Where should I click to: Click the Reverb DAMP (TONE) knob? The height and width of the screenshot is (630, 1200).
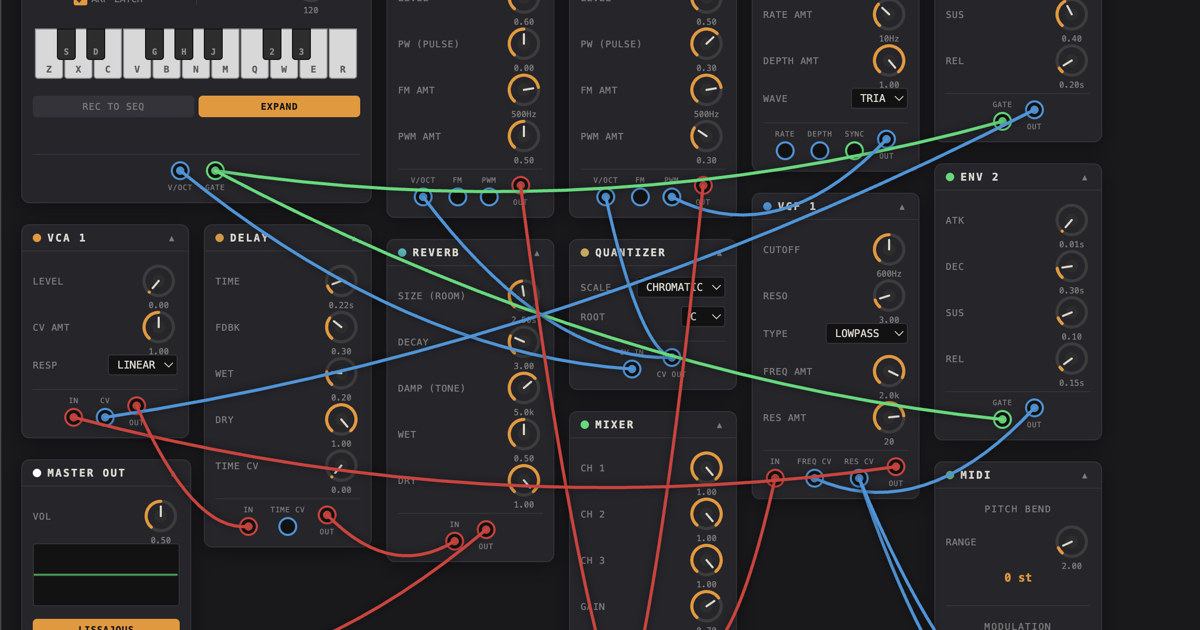523,388
